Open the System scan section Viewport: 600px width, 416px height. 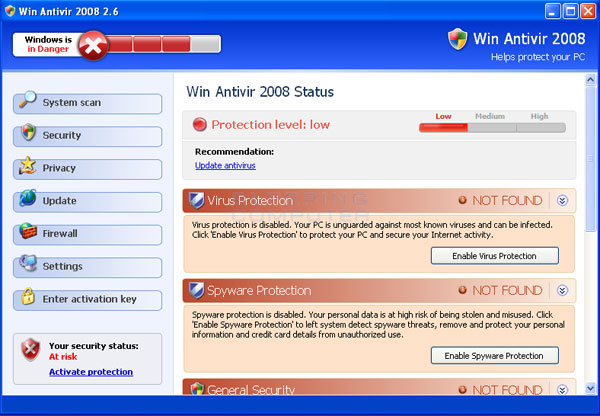coord(88,104)
